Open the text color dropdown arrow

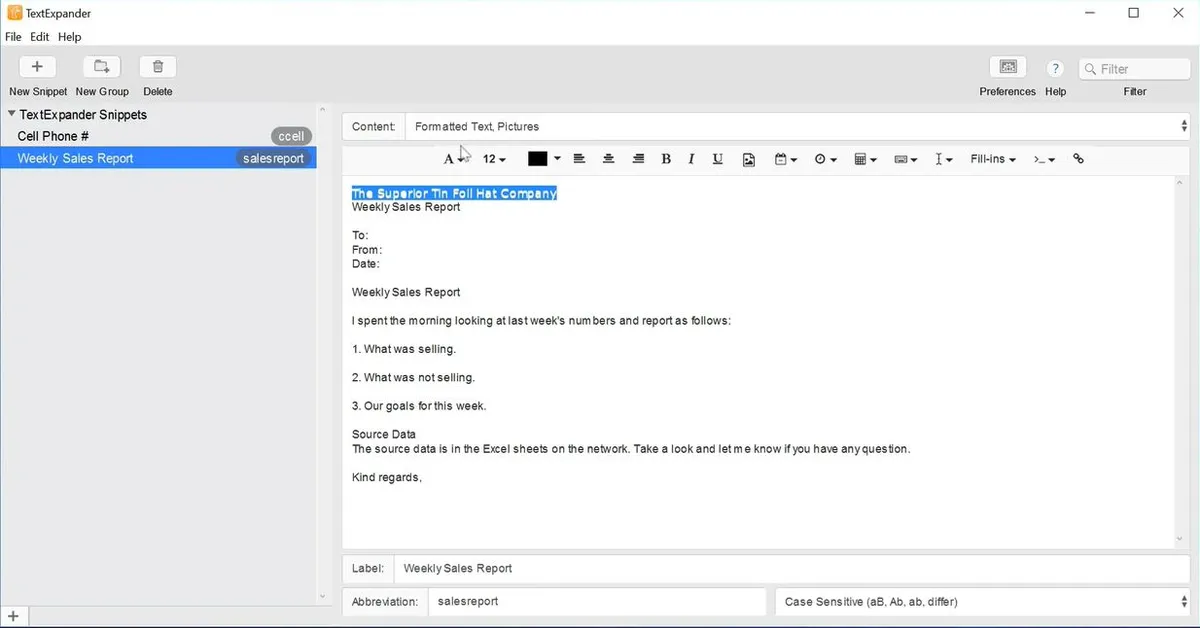[x=557, y=159]
